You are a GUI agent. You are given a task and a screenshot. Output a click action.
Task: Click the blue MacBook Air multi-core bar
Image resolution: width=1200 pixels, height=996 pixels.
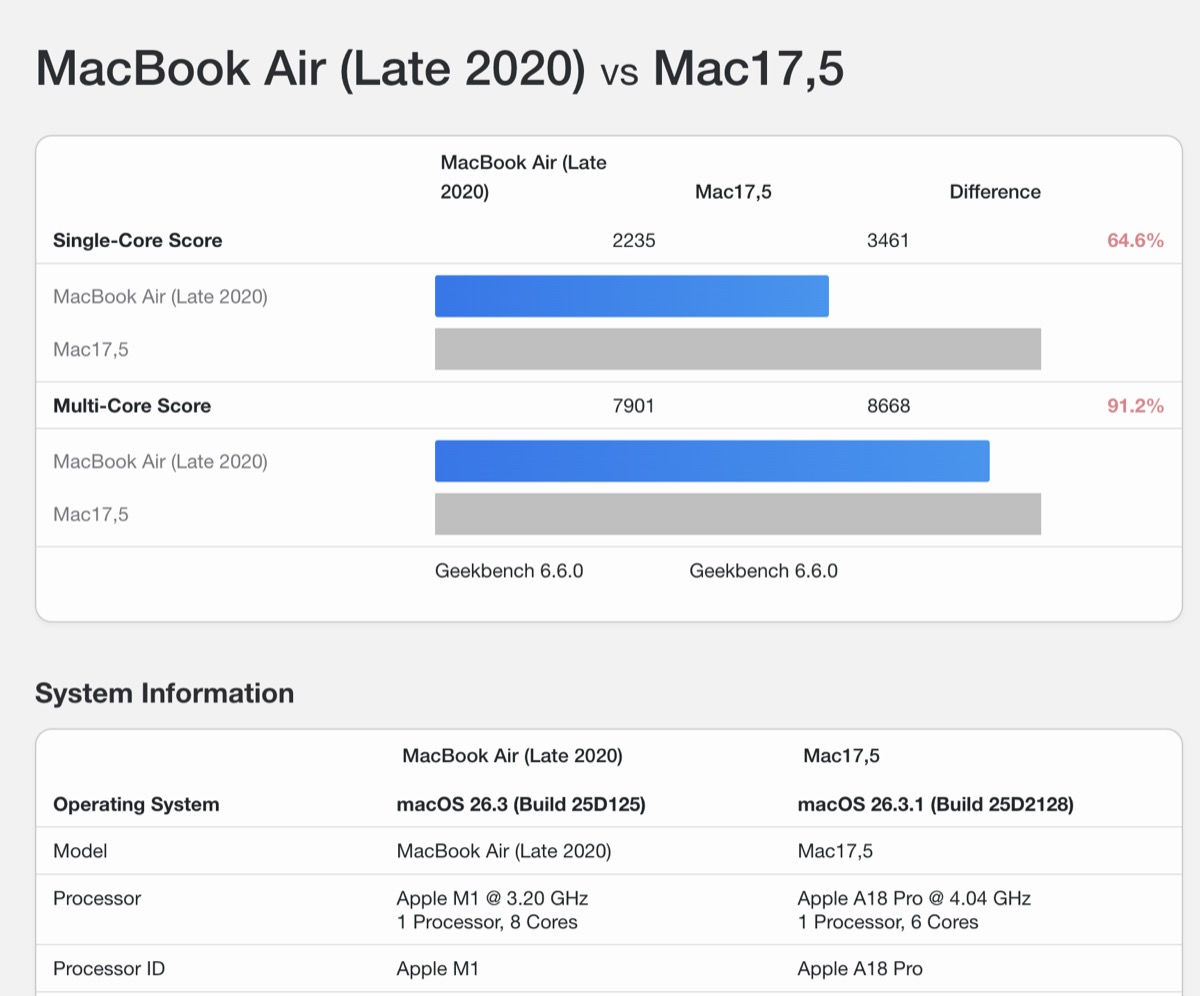710,460
